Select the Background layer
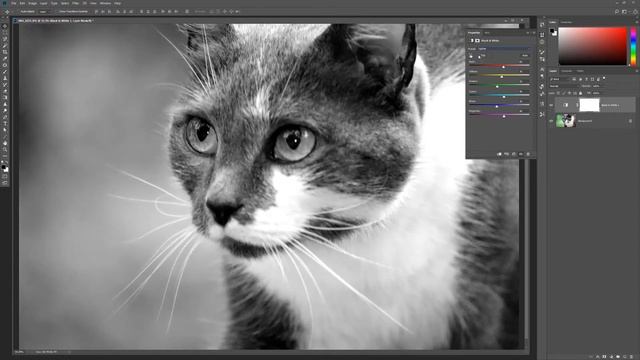The width and height of the screenshot is (640, 360). (x=593, y=121)
